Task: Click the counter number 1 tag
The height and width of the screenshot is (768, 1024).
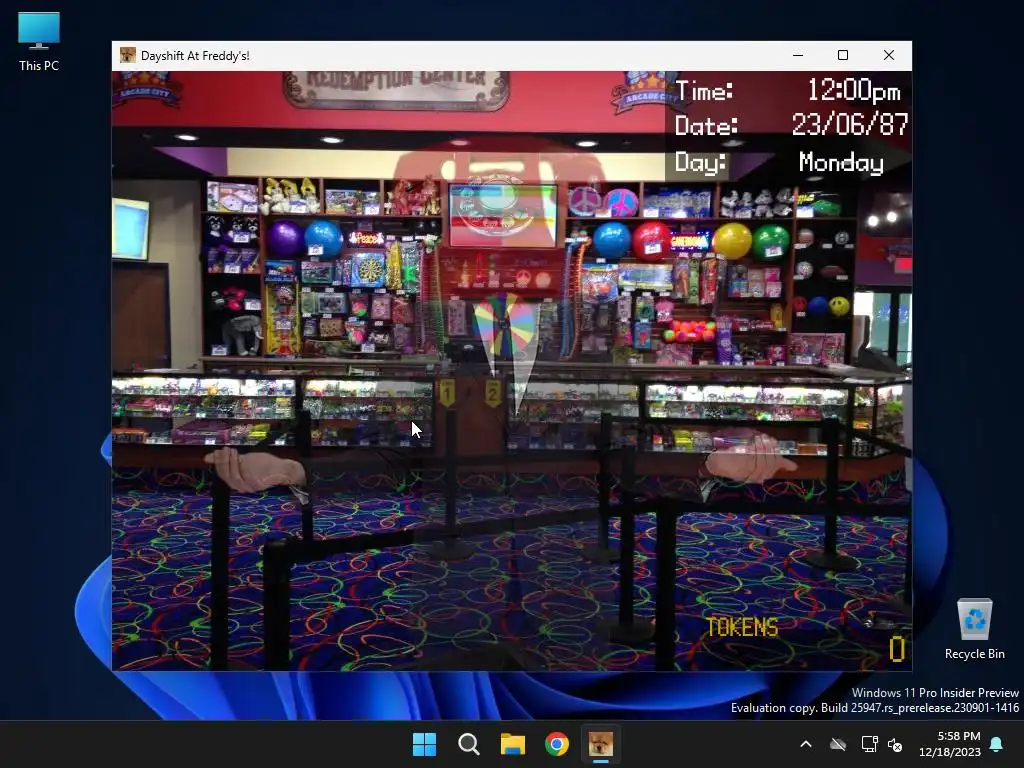Action: 447,393
